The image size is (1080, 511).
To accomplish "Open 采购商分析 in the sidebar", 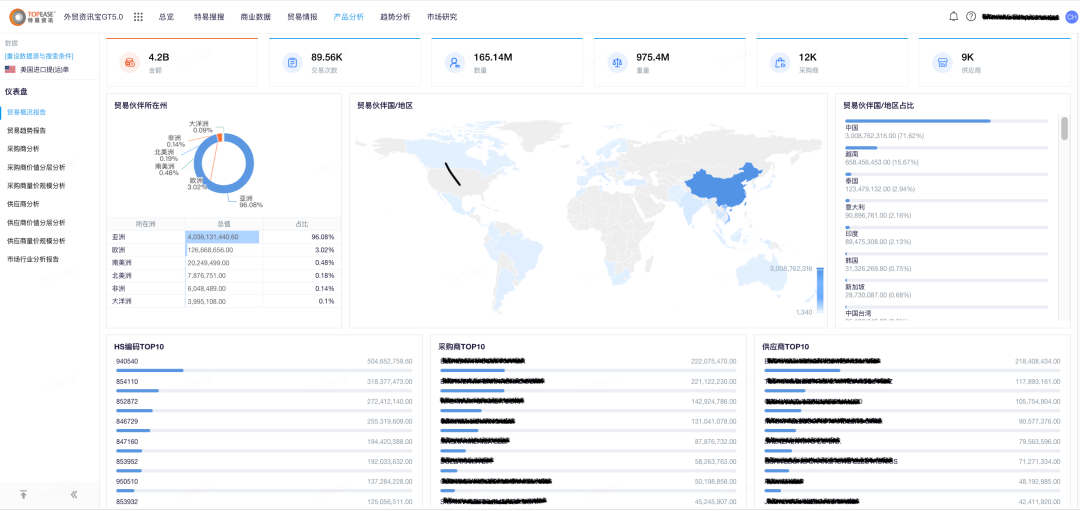I will (x=23, y=149).
